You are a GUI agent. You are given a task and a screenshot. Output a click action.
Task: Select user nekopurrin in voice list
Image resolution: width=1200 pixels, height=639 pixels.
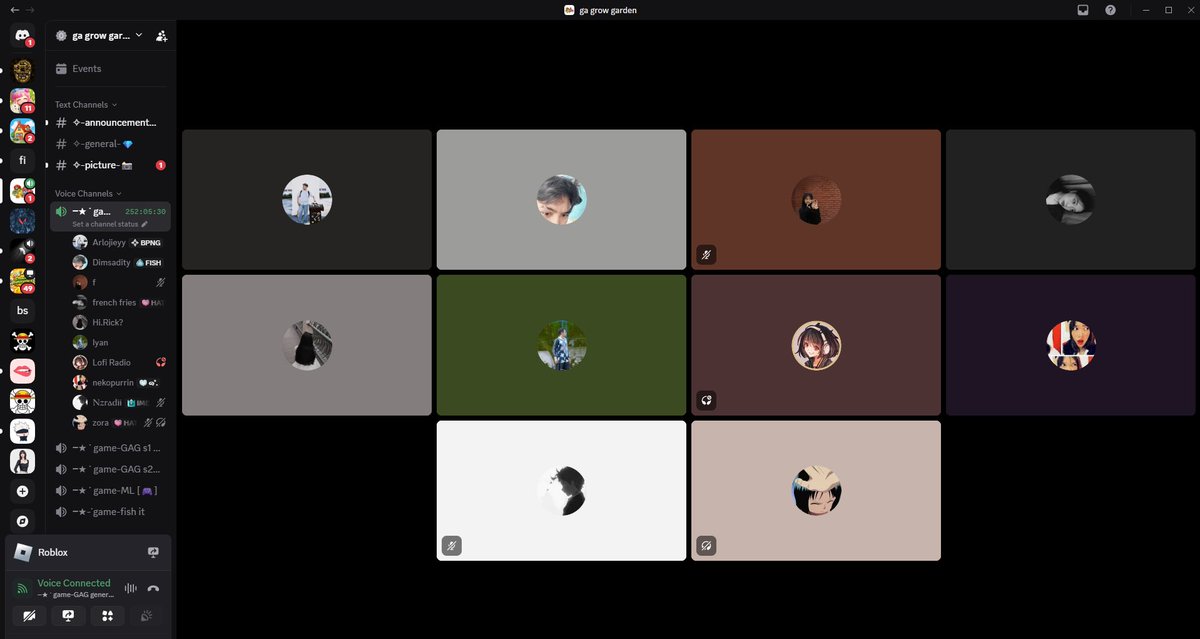pyautogui.click(x=120, y=382)
